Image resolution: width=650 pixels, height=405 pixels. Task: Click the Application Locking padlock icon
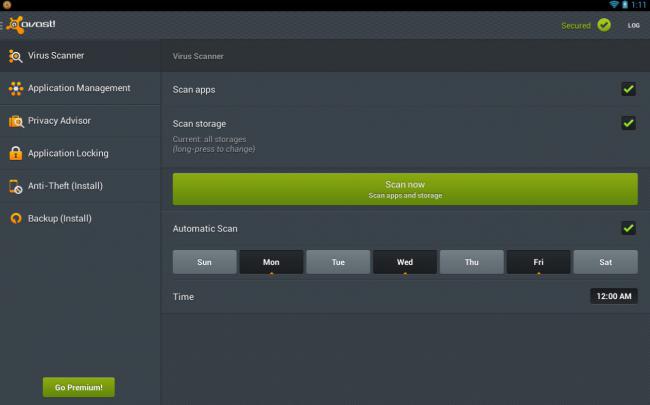[16, 153]
